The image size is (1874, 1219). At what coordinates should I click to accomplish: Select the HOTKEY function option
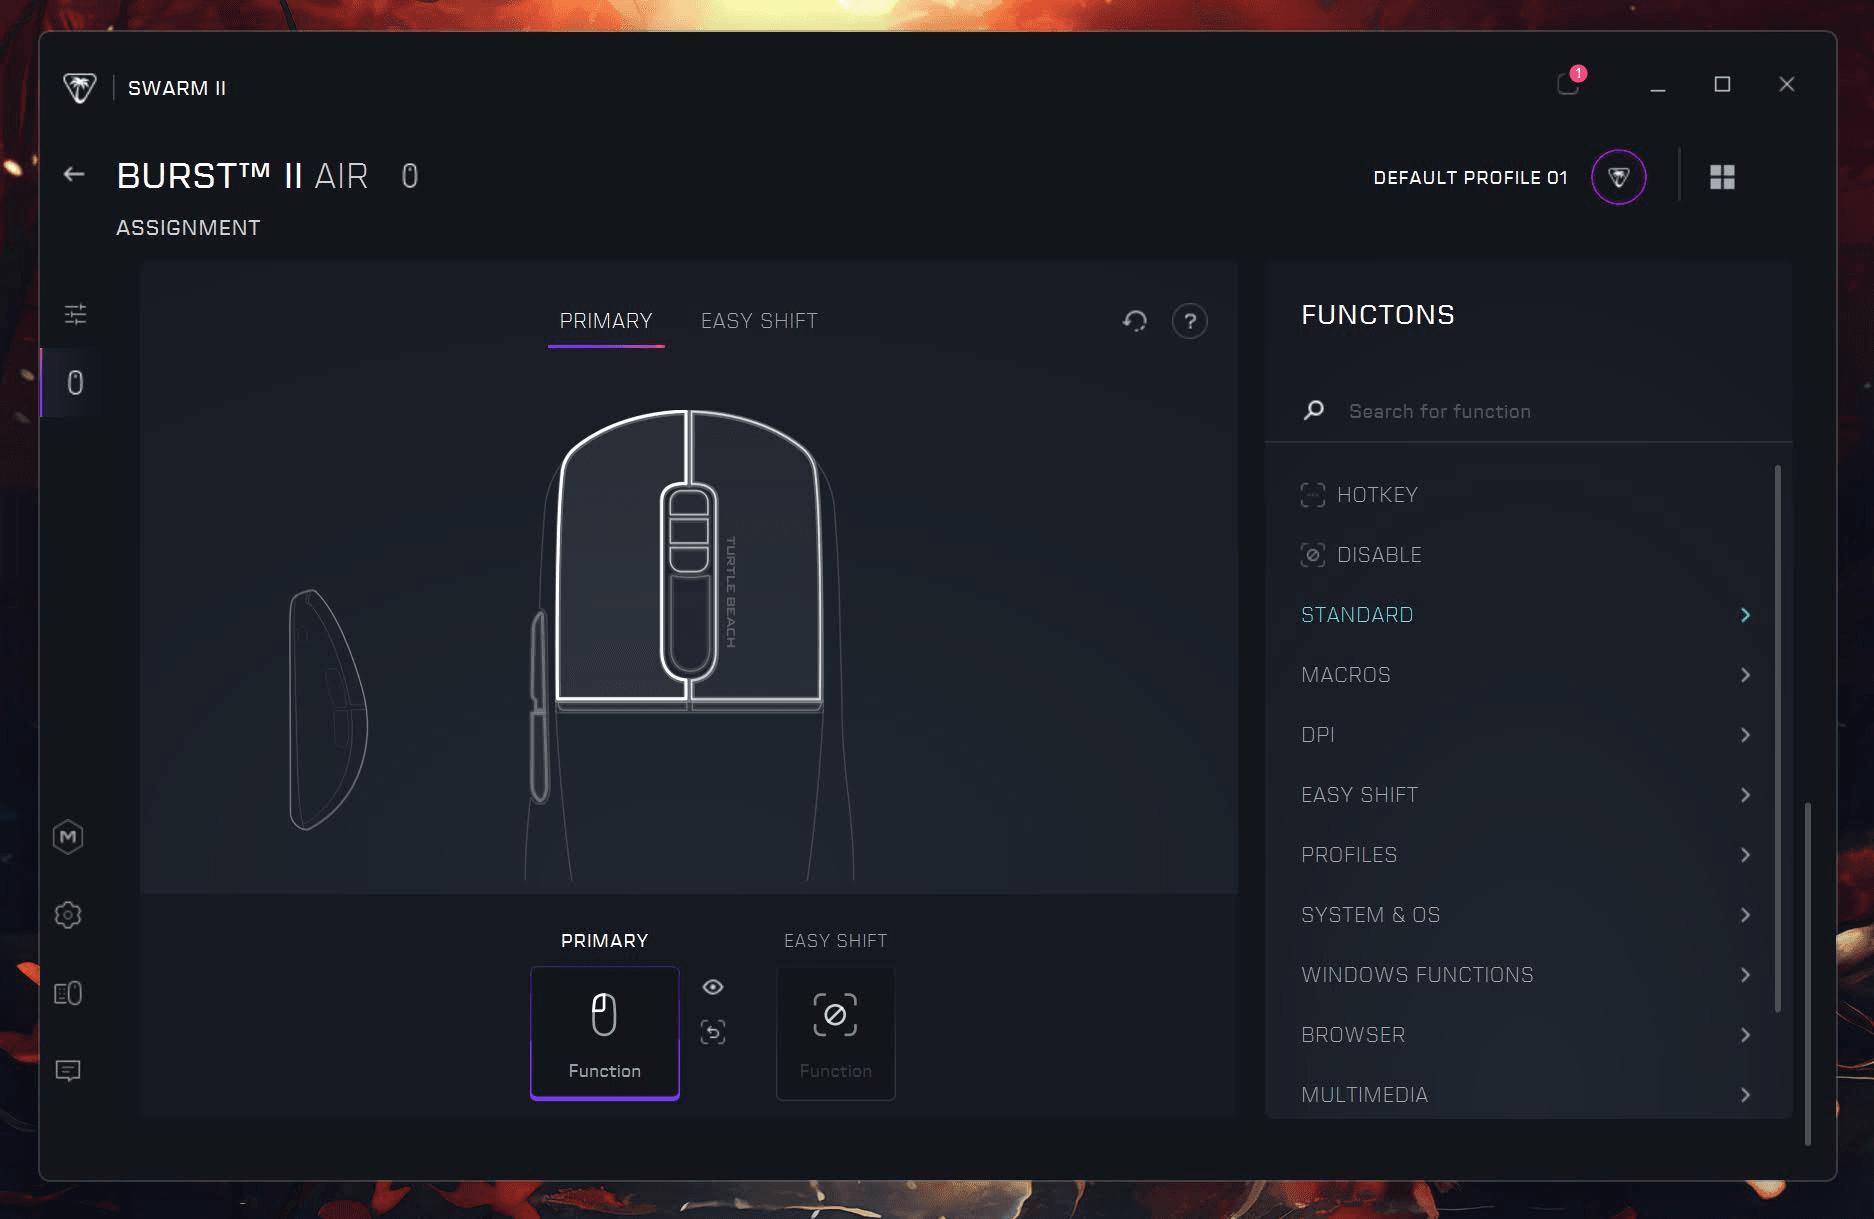coord(1376,495)
